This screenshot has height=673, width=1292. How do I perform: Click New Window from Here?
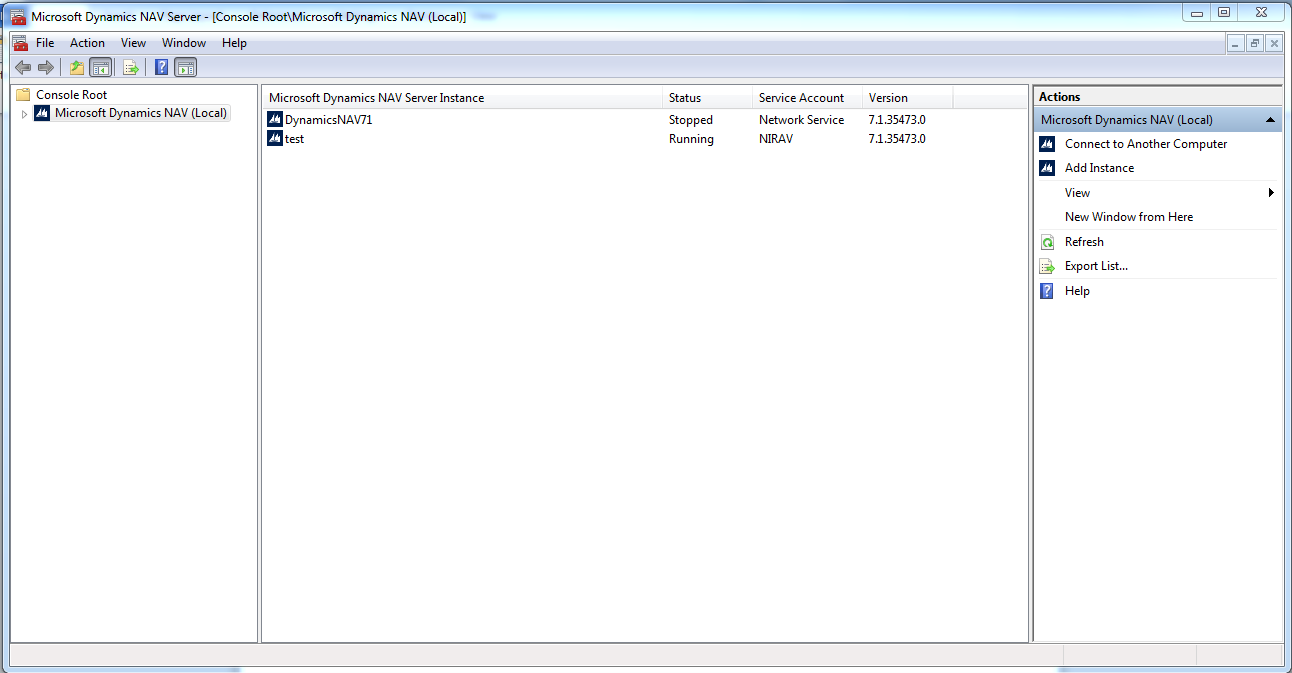tap(1129, 216)
